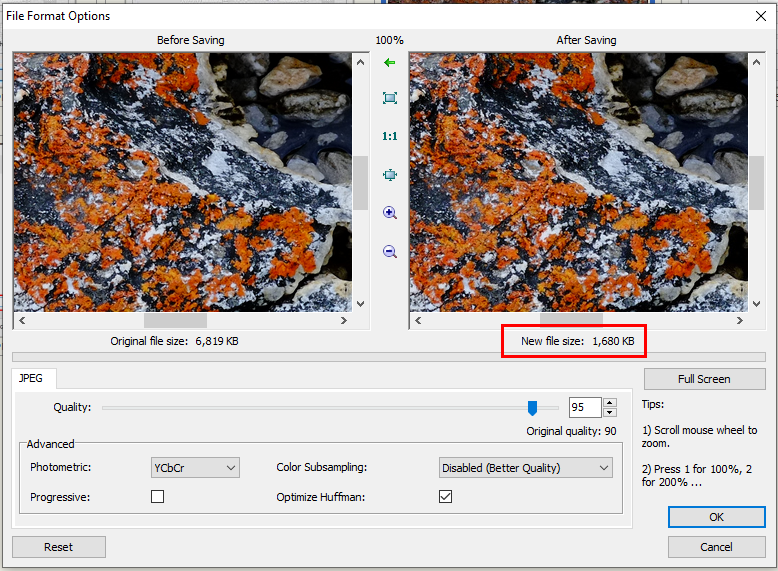Increase quality value with up spinner arrow

(610, 403)
